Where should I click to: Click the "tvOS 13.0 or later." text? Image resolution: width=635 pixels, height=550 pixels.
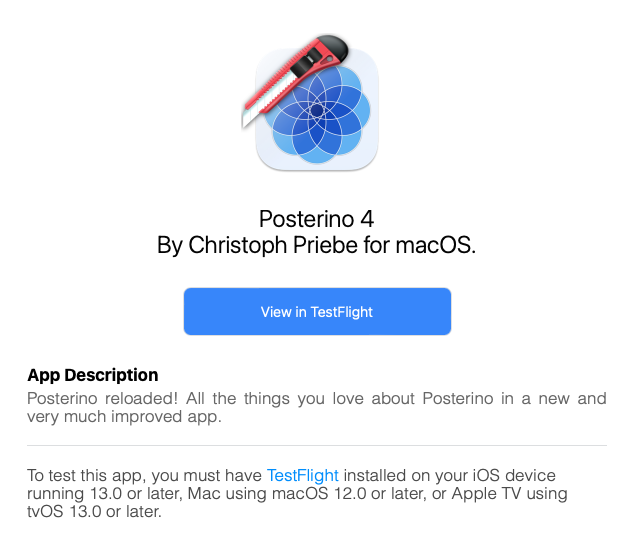coord(94,512)
